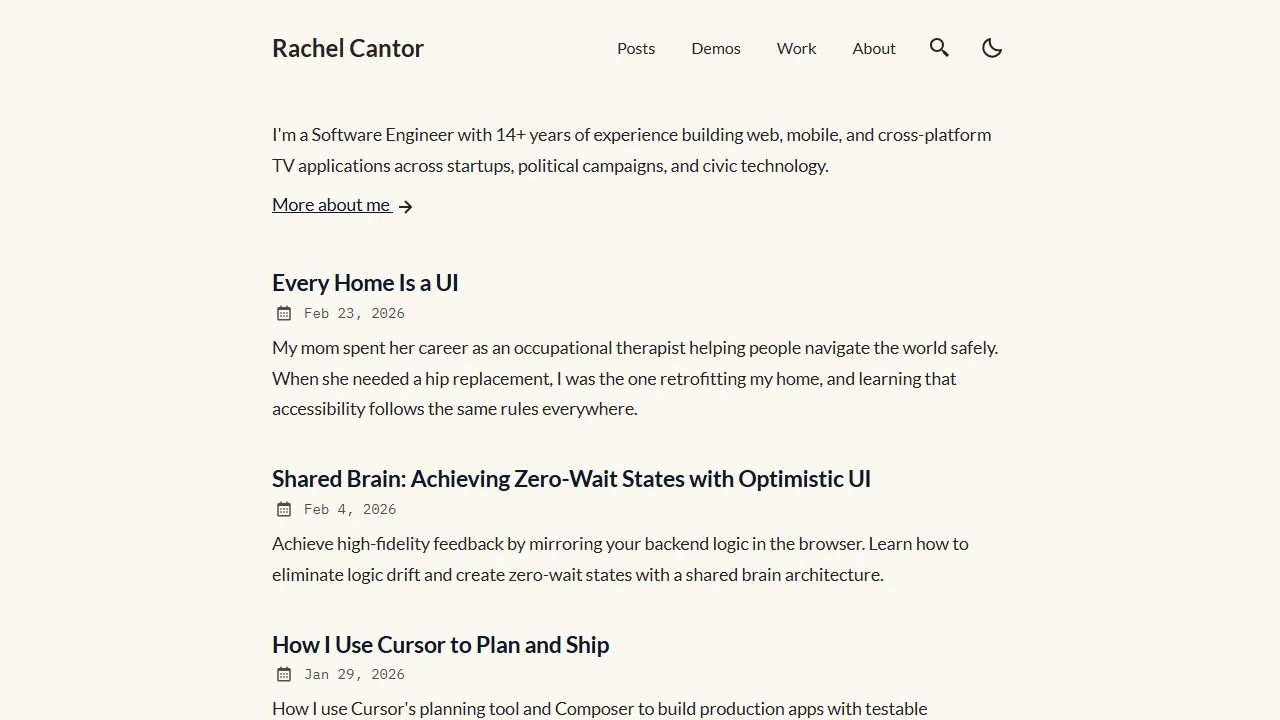This screenshot has width=1280, height=720.
Task: Follow the More about me link
Action: click(x=331, y=204)
